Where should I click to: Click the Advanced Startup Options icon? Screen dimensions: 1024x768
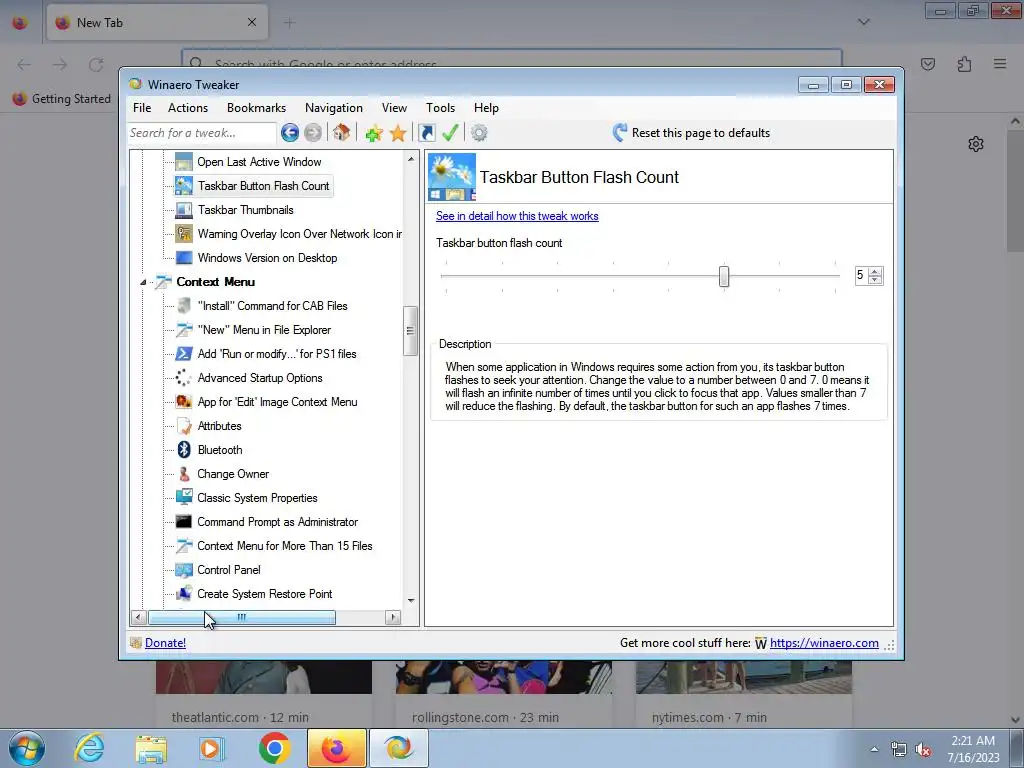pyautogui.click(x=184, y=377)
